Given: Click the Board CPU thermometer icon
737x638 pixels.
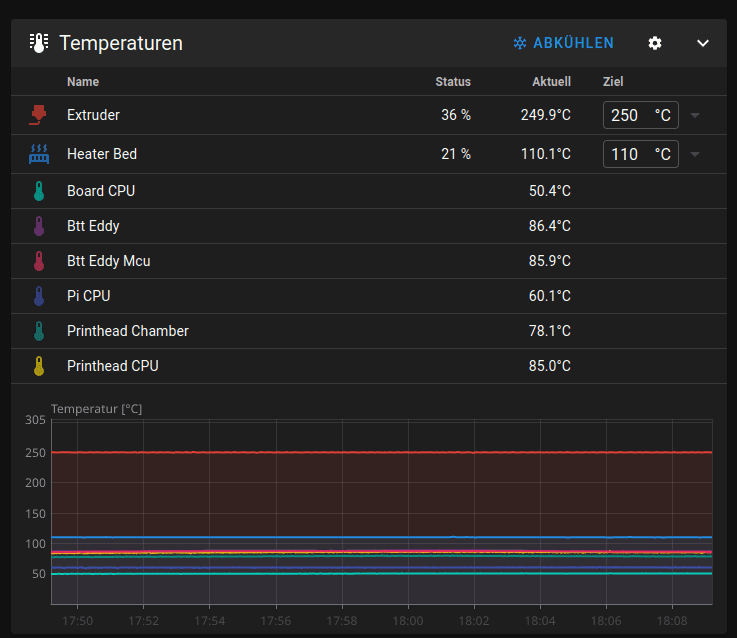Looking at the screenshot, I should [x=39, y=191].
